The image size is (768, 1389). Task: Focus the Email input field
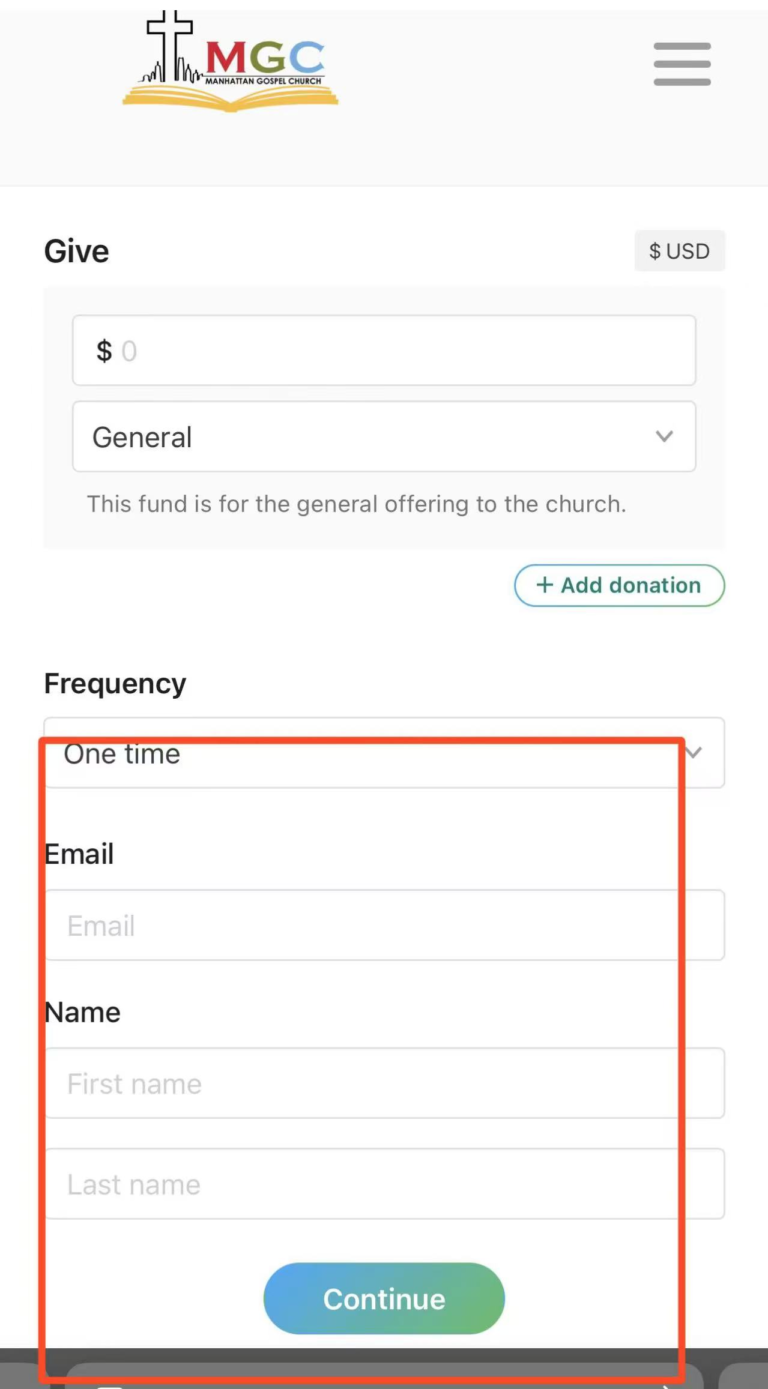point(384,925)
